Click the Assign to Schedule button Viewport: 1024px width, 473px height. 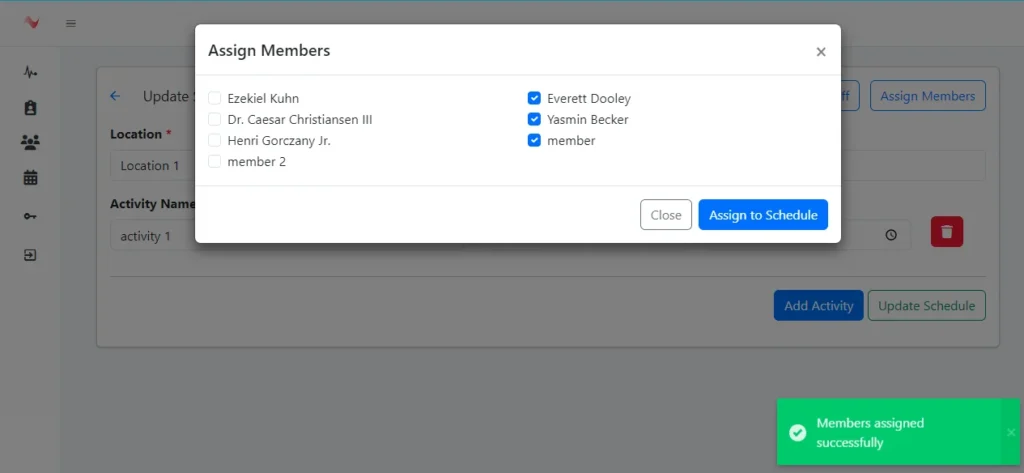coord(762,215)
